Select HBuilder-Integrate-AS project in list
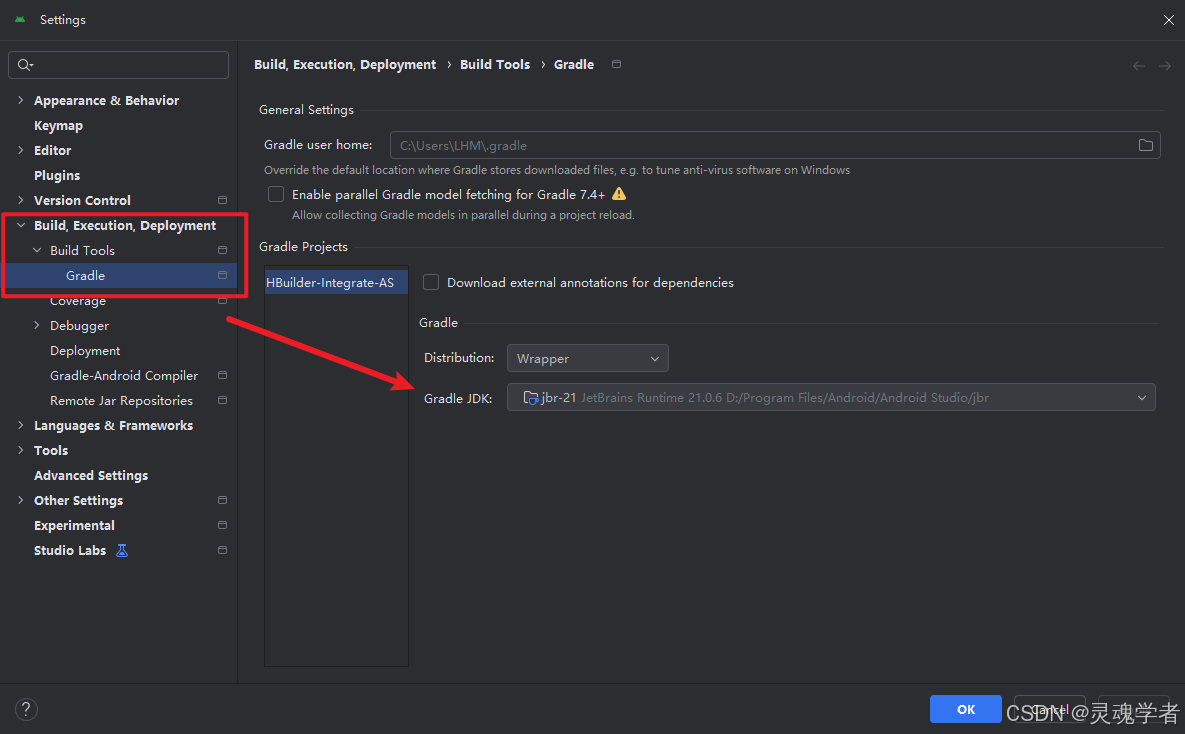This screenshot has height=734, width=1185. (x=336, y=283)
